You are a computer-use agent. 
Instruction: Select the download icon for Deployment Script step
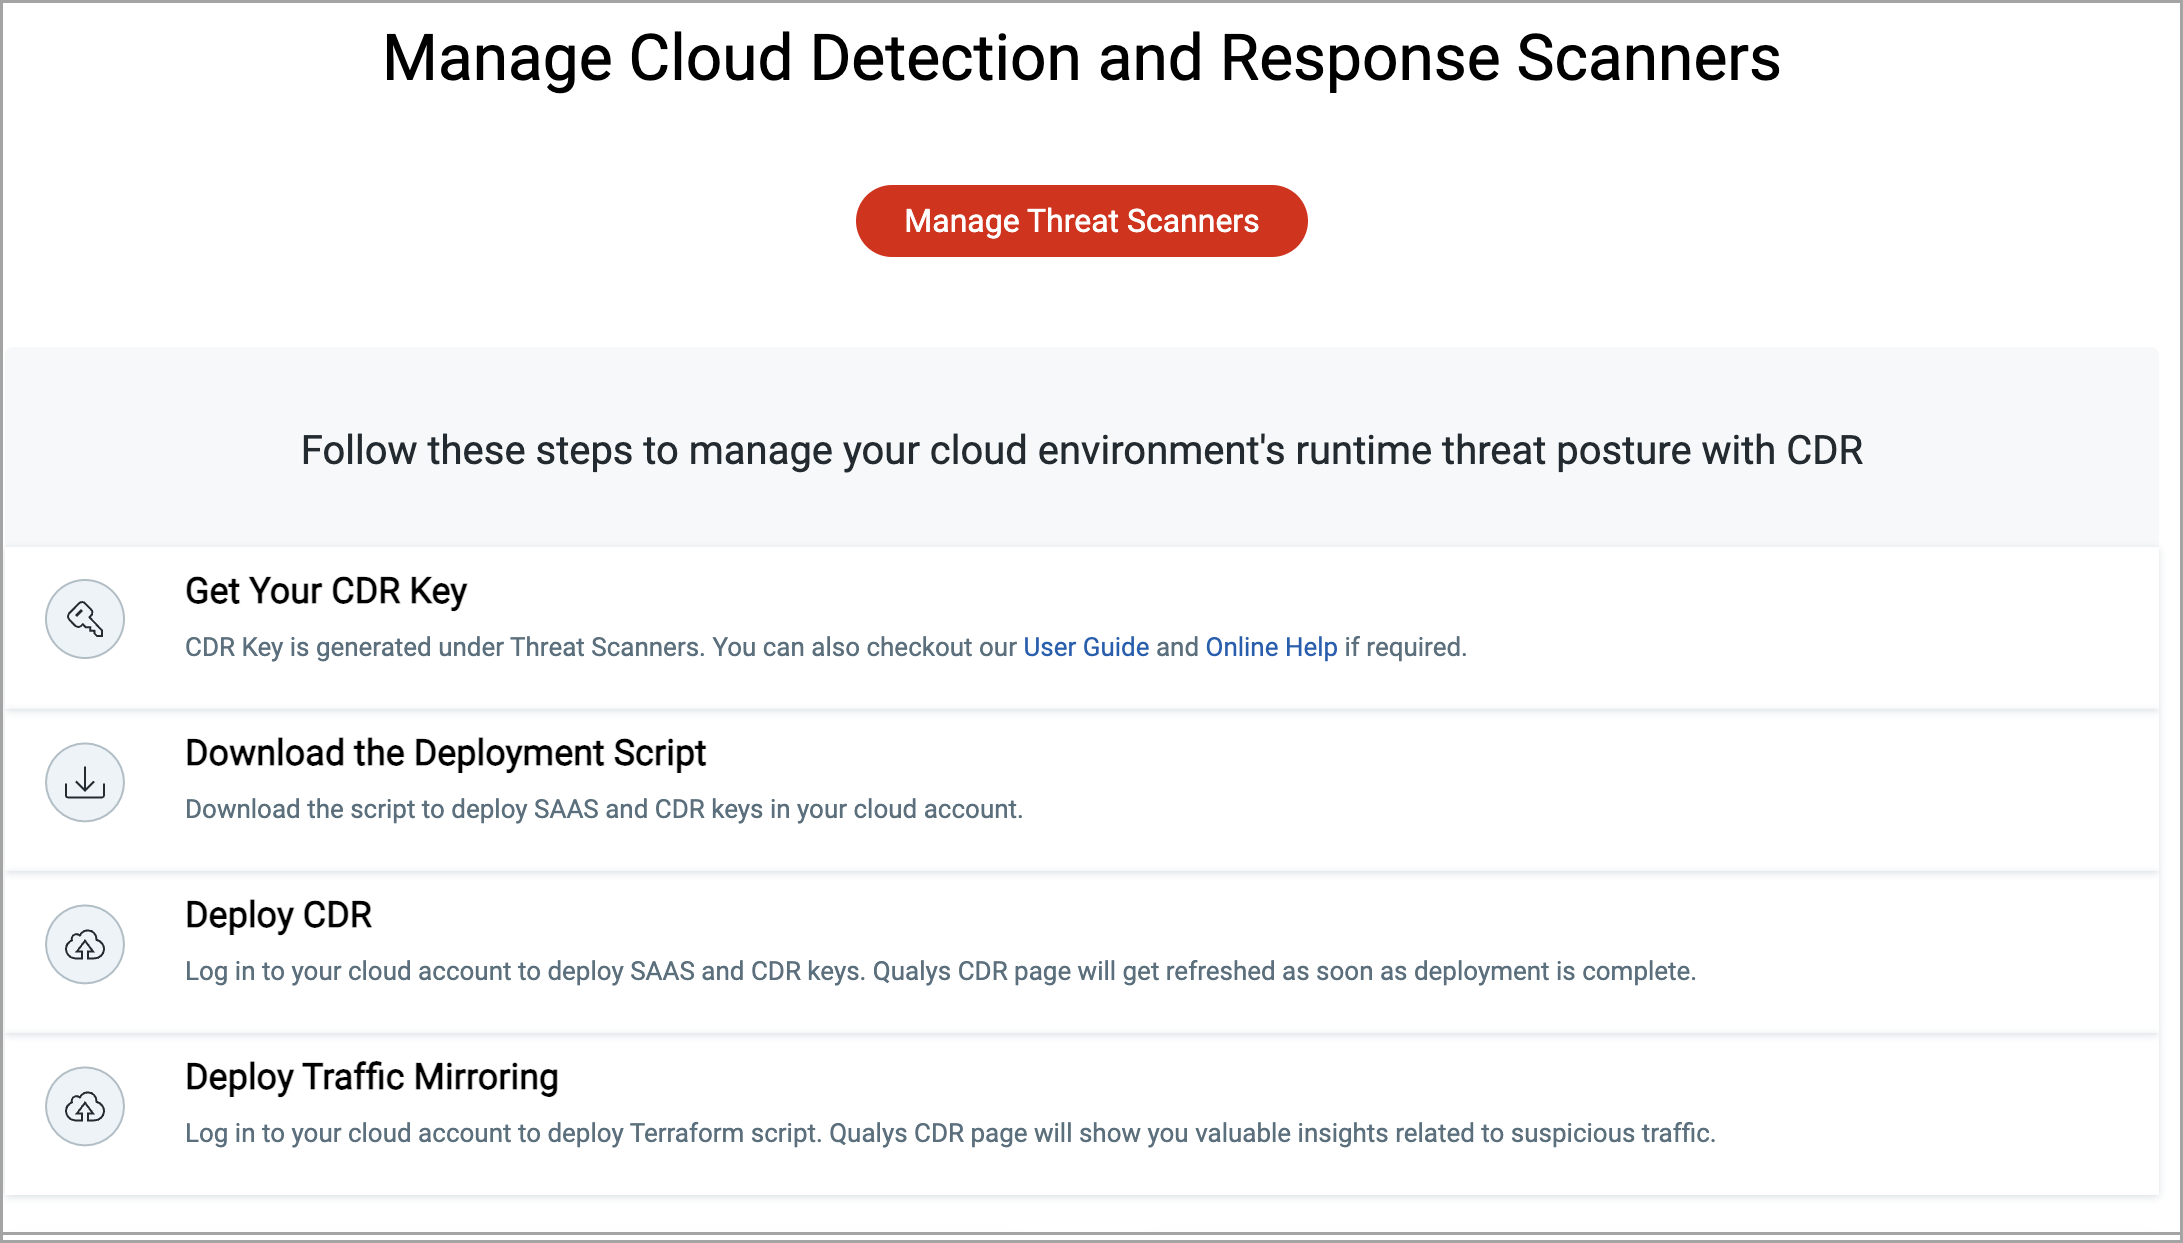pos(84,783)
